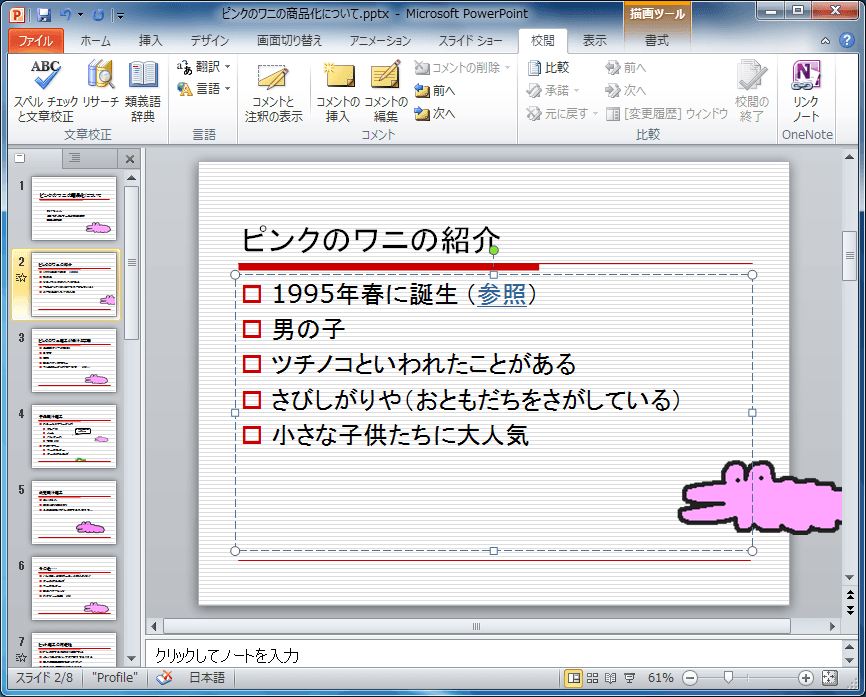Run Spell Check and proofreading (スペルチェックと文章校正)

[45, 91]
